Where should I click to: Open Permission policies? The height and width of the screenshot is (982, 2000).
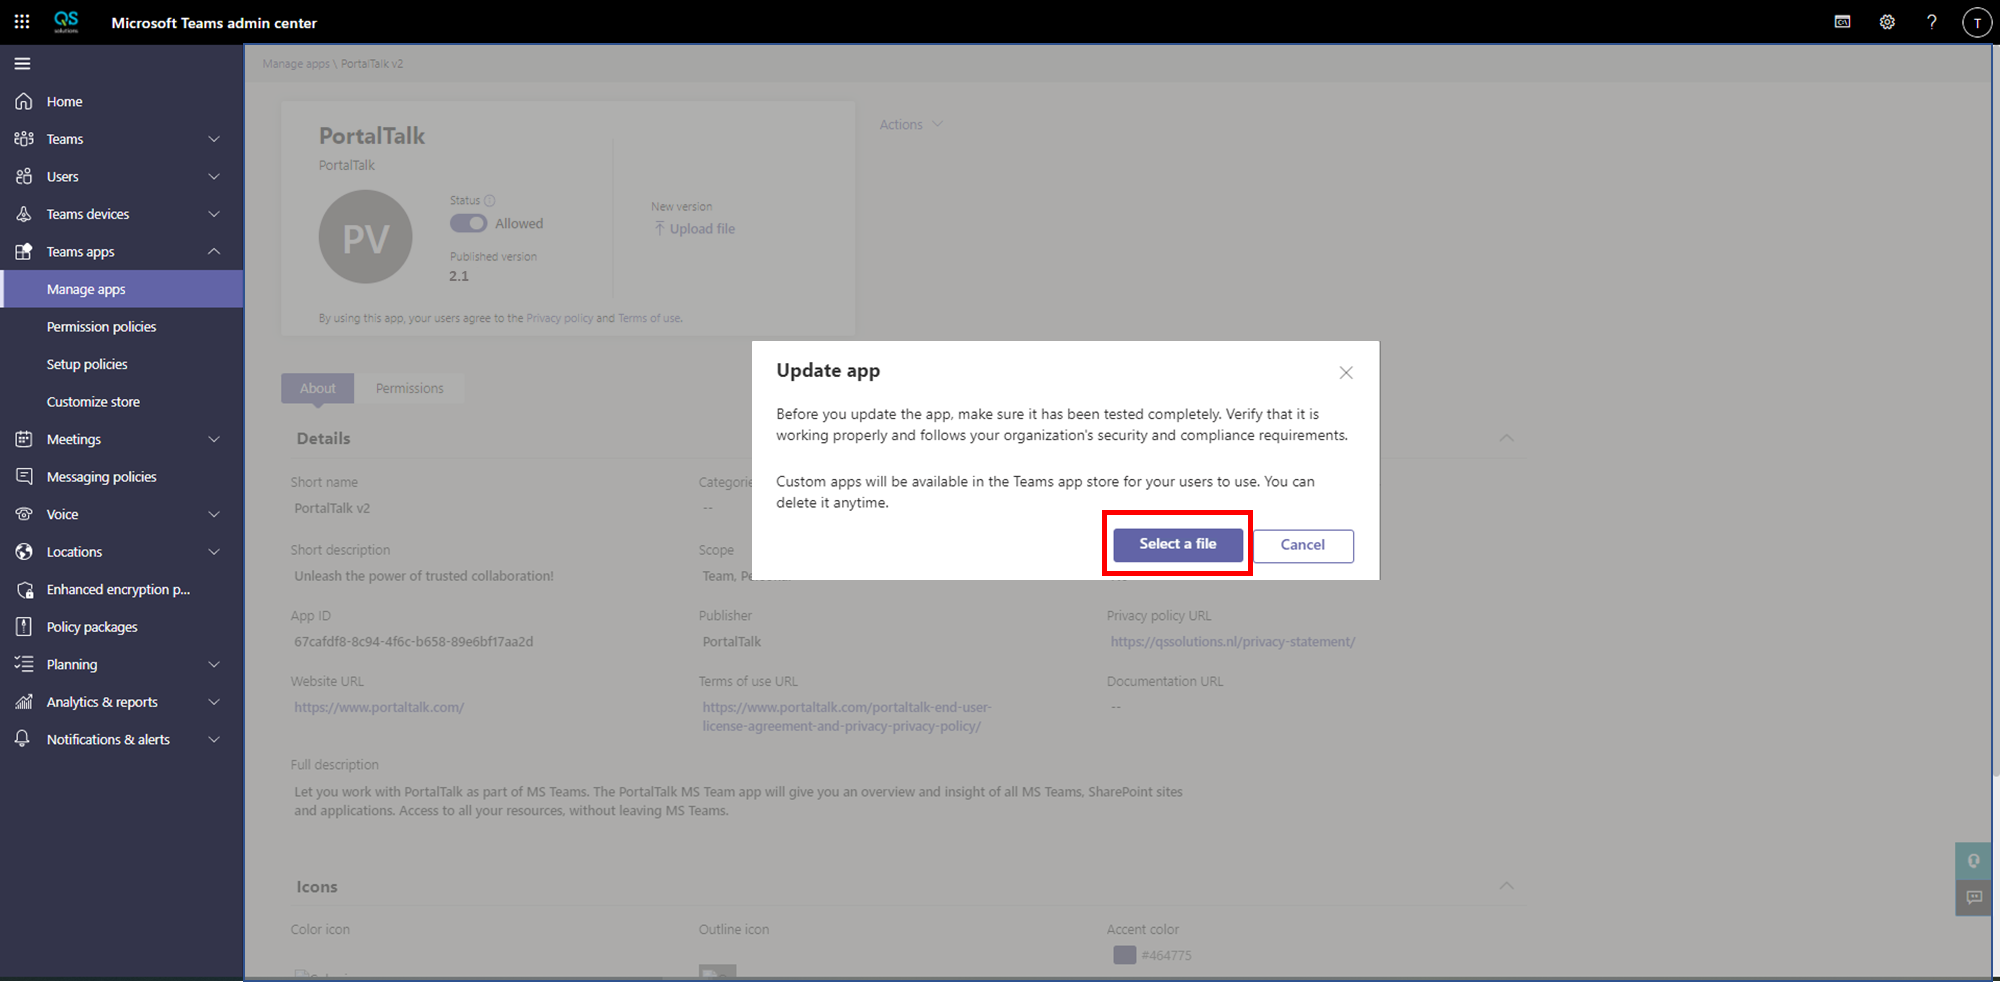click(101, 327)
